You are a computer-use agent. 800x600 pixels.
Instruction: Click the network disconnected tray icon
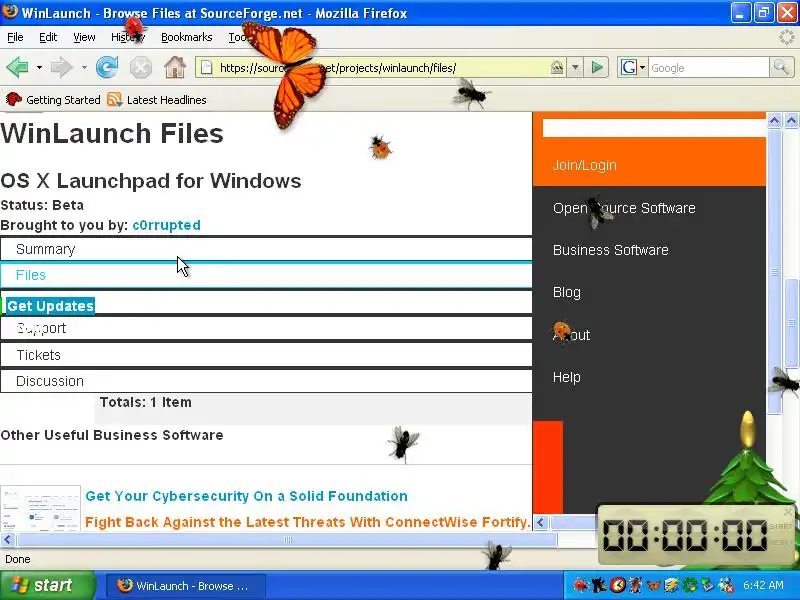[x=725, y=585]
